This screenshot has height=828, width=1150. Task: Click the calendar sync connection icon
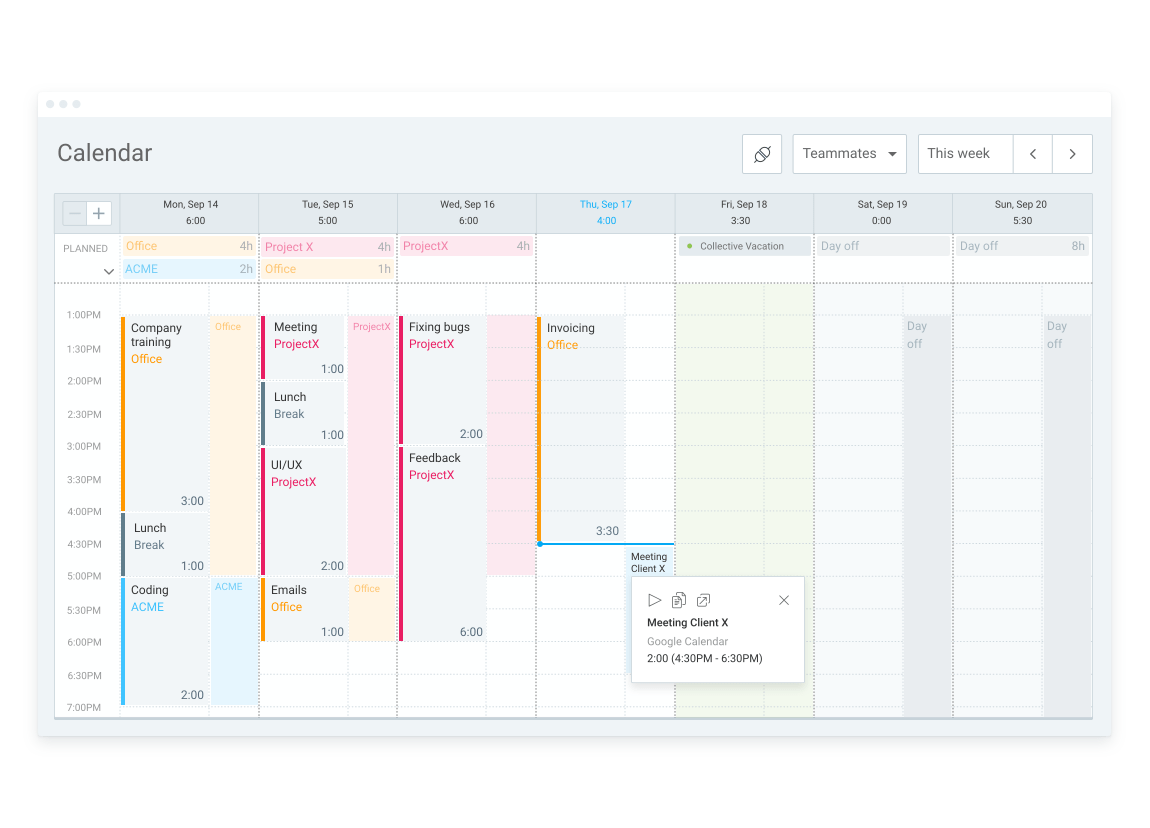tap(762, 154)
